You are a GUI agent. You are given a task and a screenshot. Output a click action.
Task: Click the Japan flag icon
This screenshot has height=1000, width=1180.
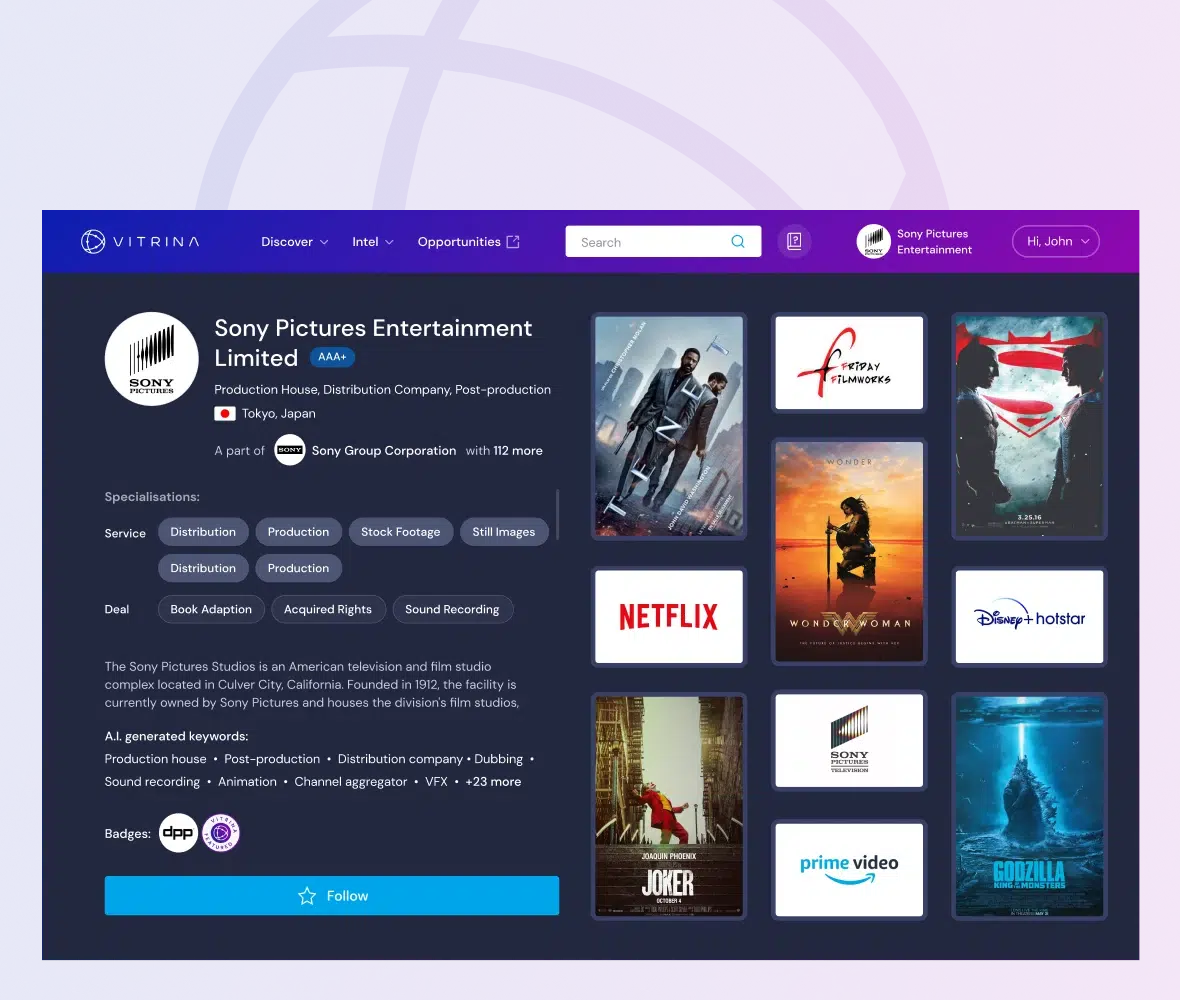(224, 413)
